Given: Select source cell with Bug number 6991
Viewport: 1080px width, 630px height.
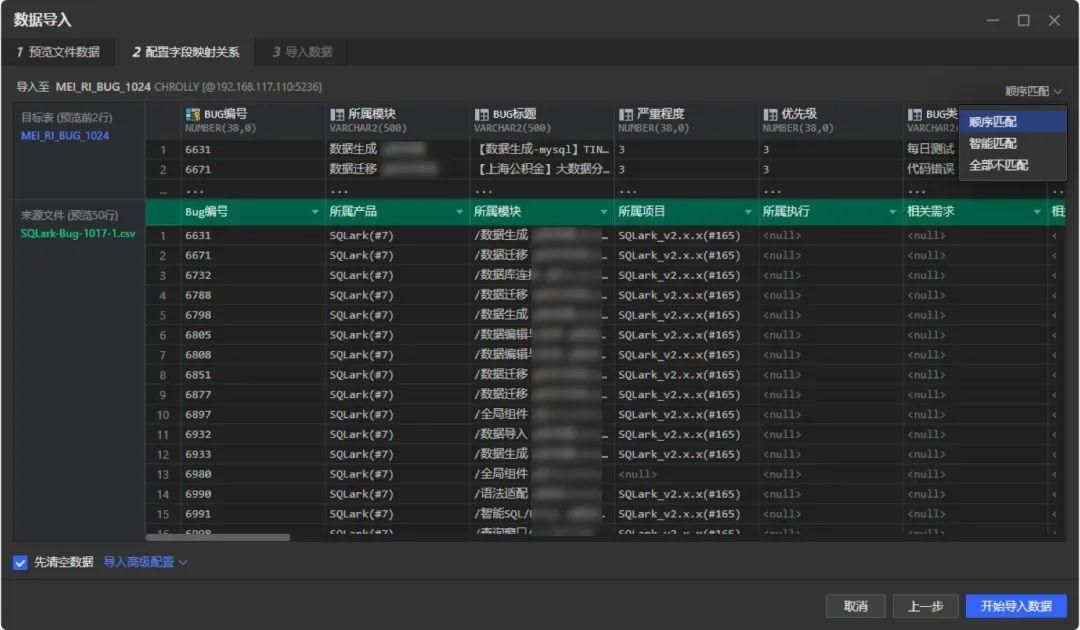Looking at the screenshot, I should (253, 514).
